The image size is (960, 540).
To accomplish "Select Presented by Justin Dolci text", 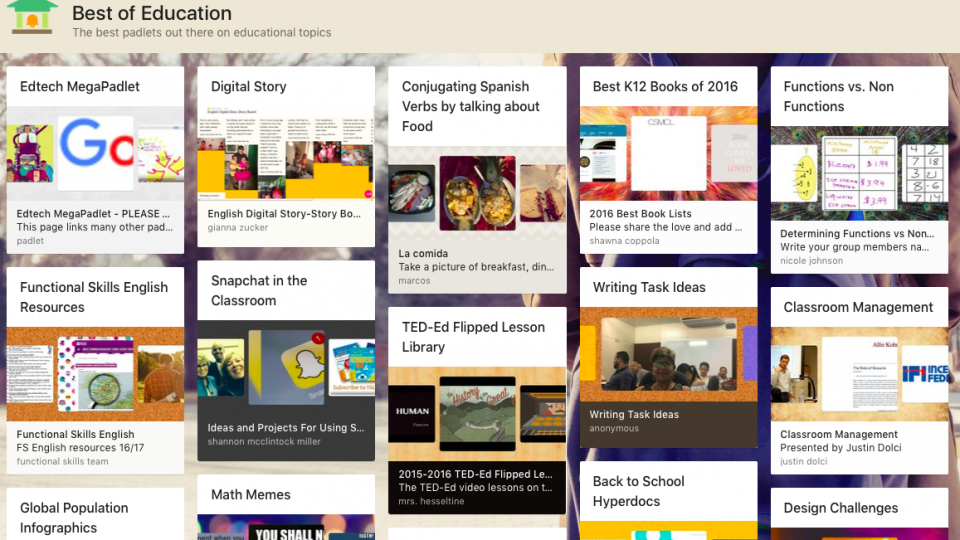I will (841, 448).
